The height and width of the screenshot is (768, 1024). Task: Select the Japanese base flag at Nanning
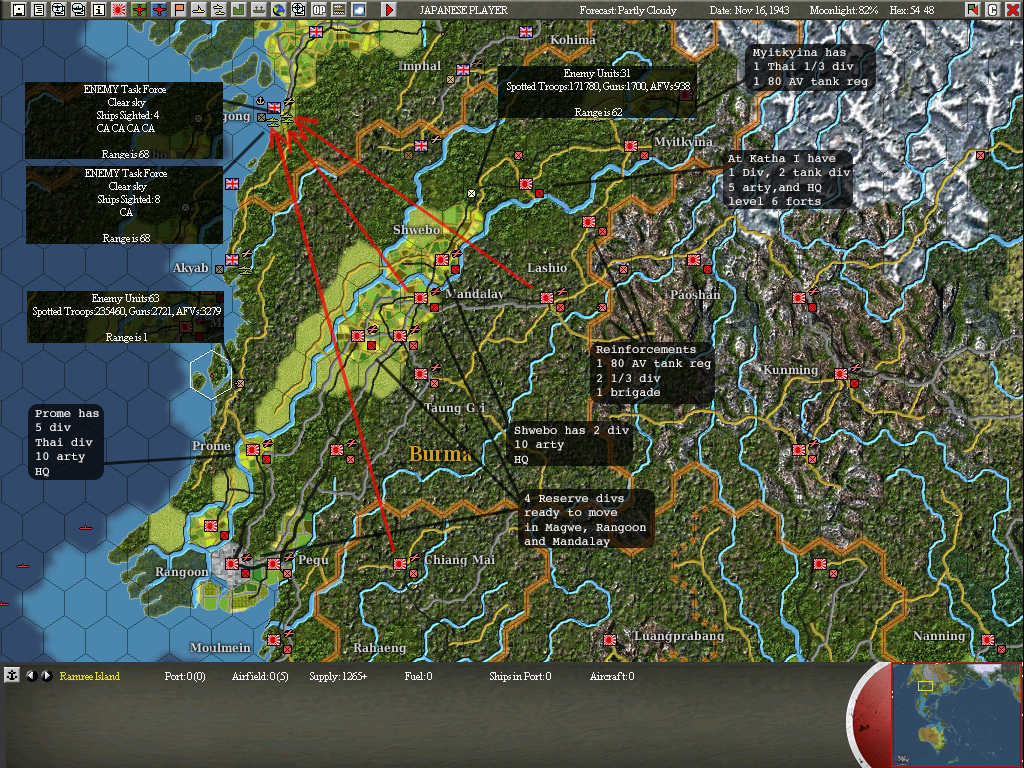point(988,640)
